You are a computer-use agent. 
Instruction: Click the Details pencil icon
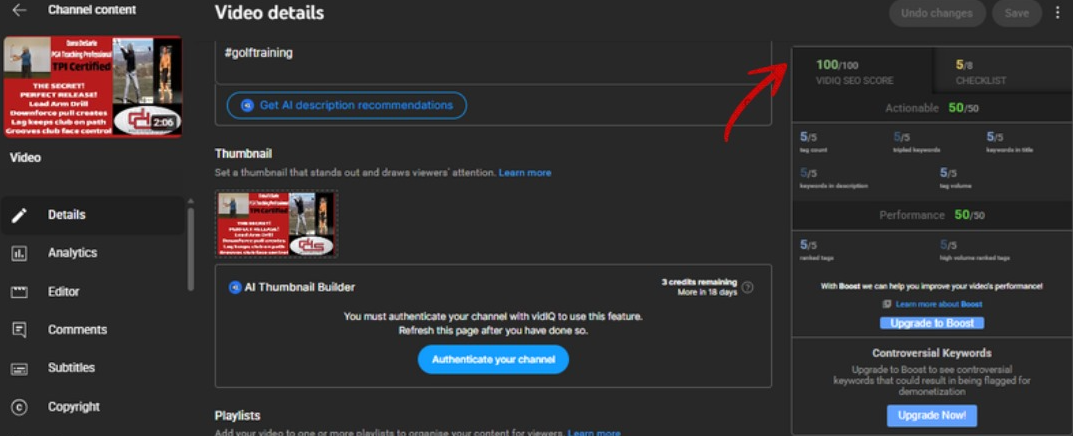point(19,215)
